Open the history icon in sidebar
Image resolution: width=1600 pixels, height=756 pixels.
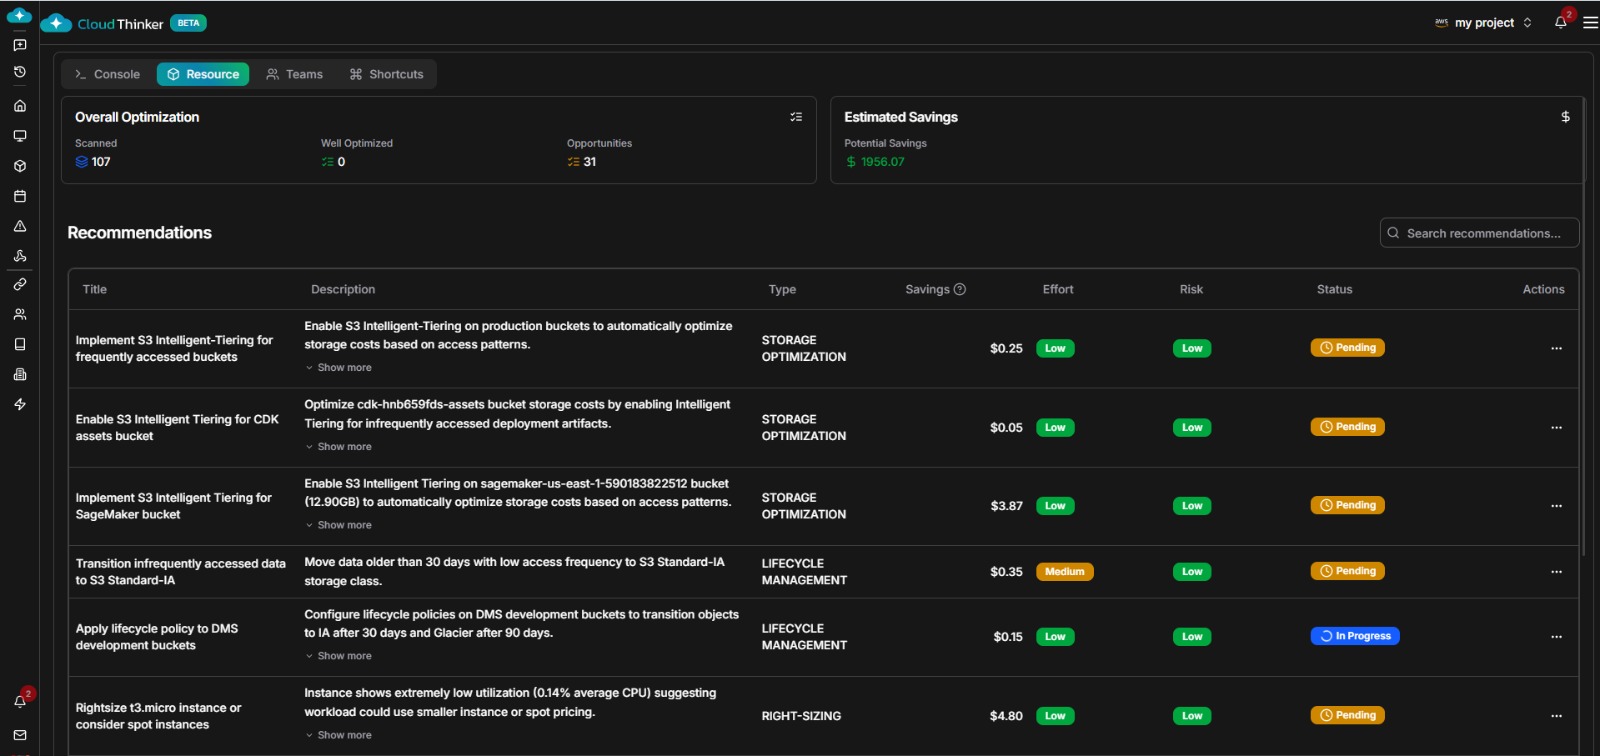19,72
